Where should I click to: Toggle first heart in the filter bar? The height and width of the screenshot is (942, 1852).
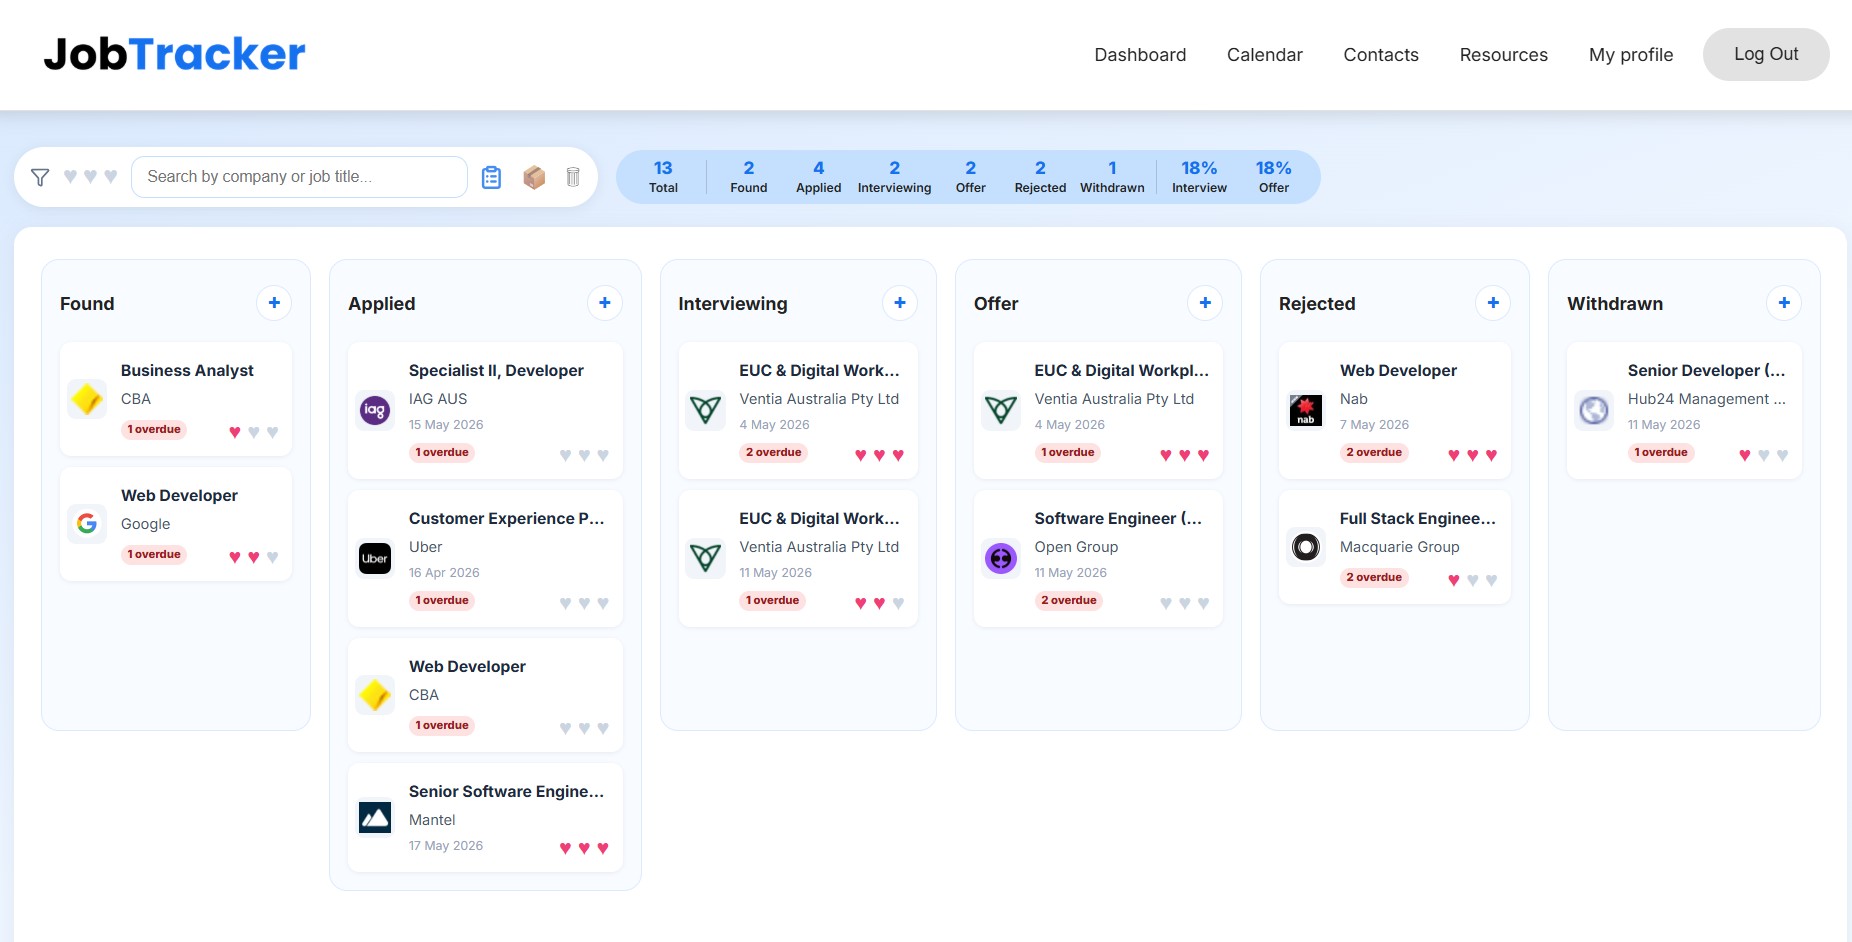(x=70, y=176)
